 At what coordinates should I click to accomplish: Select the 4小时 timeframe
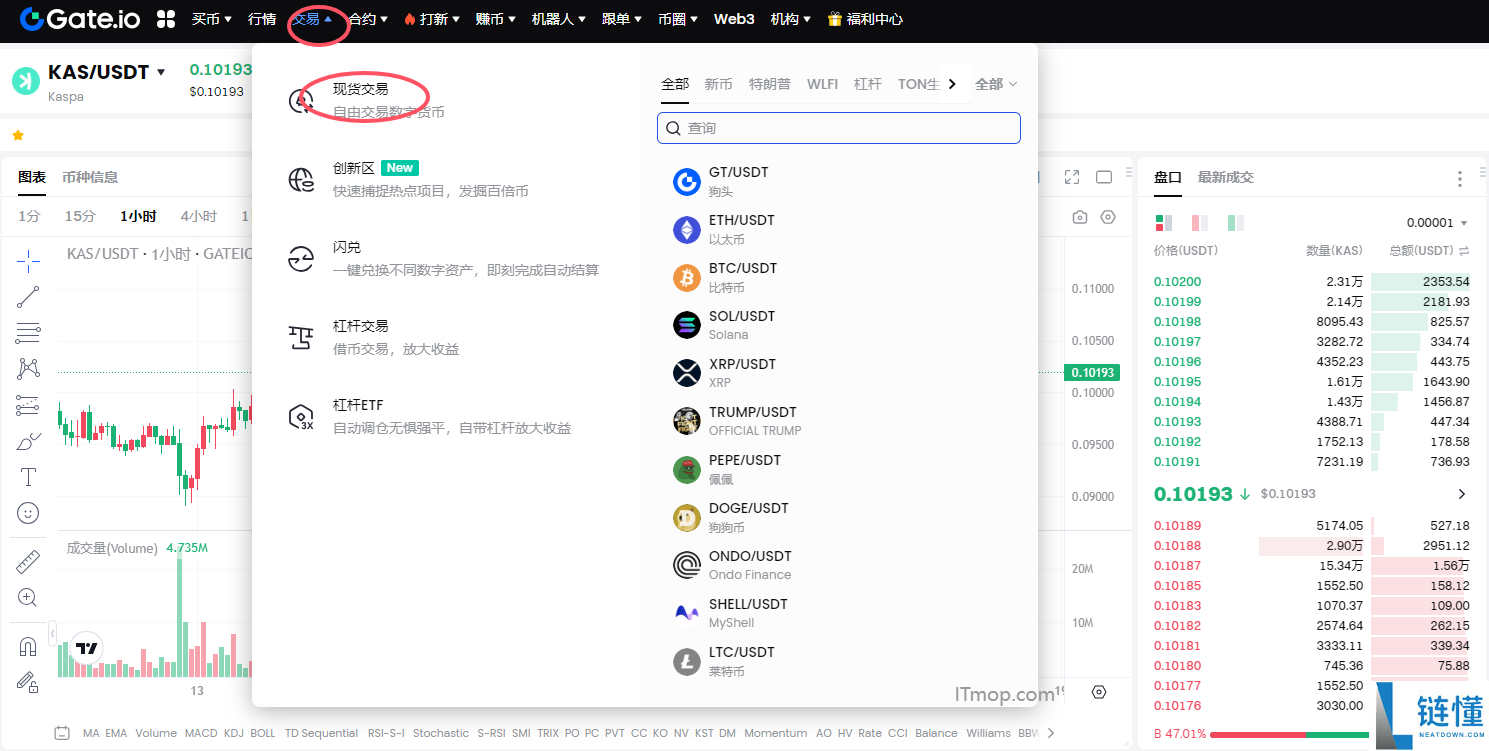(198, 216)
